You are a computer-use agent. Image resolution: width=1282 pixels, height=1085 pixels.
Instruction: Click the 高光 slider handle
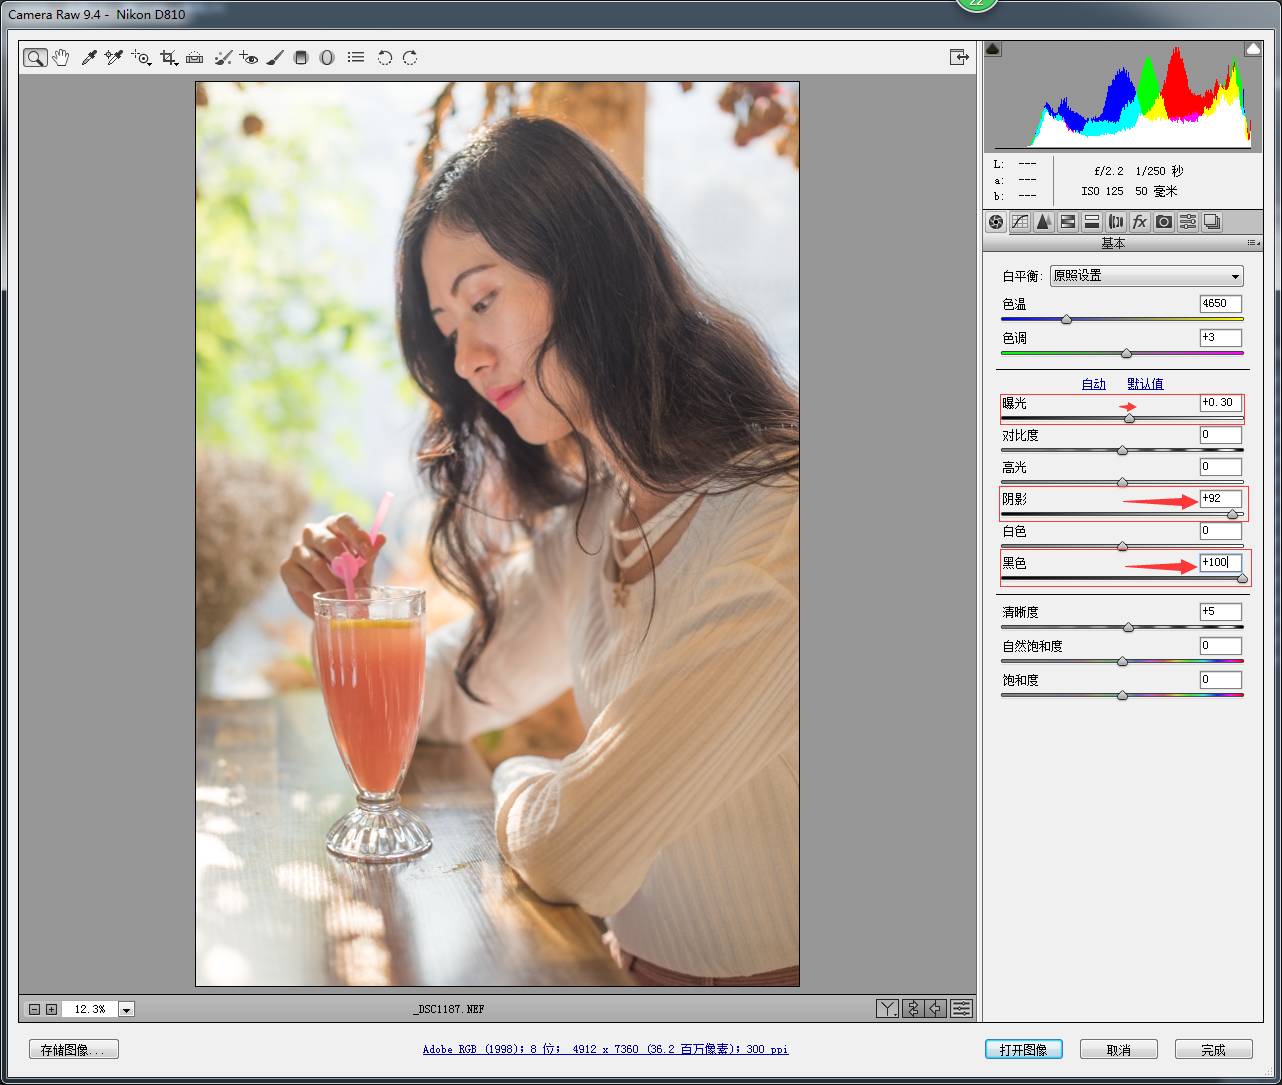(x=1122, y=483)
